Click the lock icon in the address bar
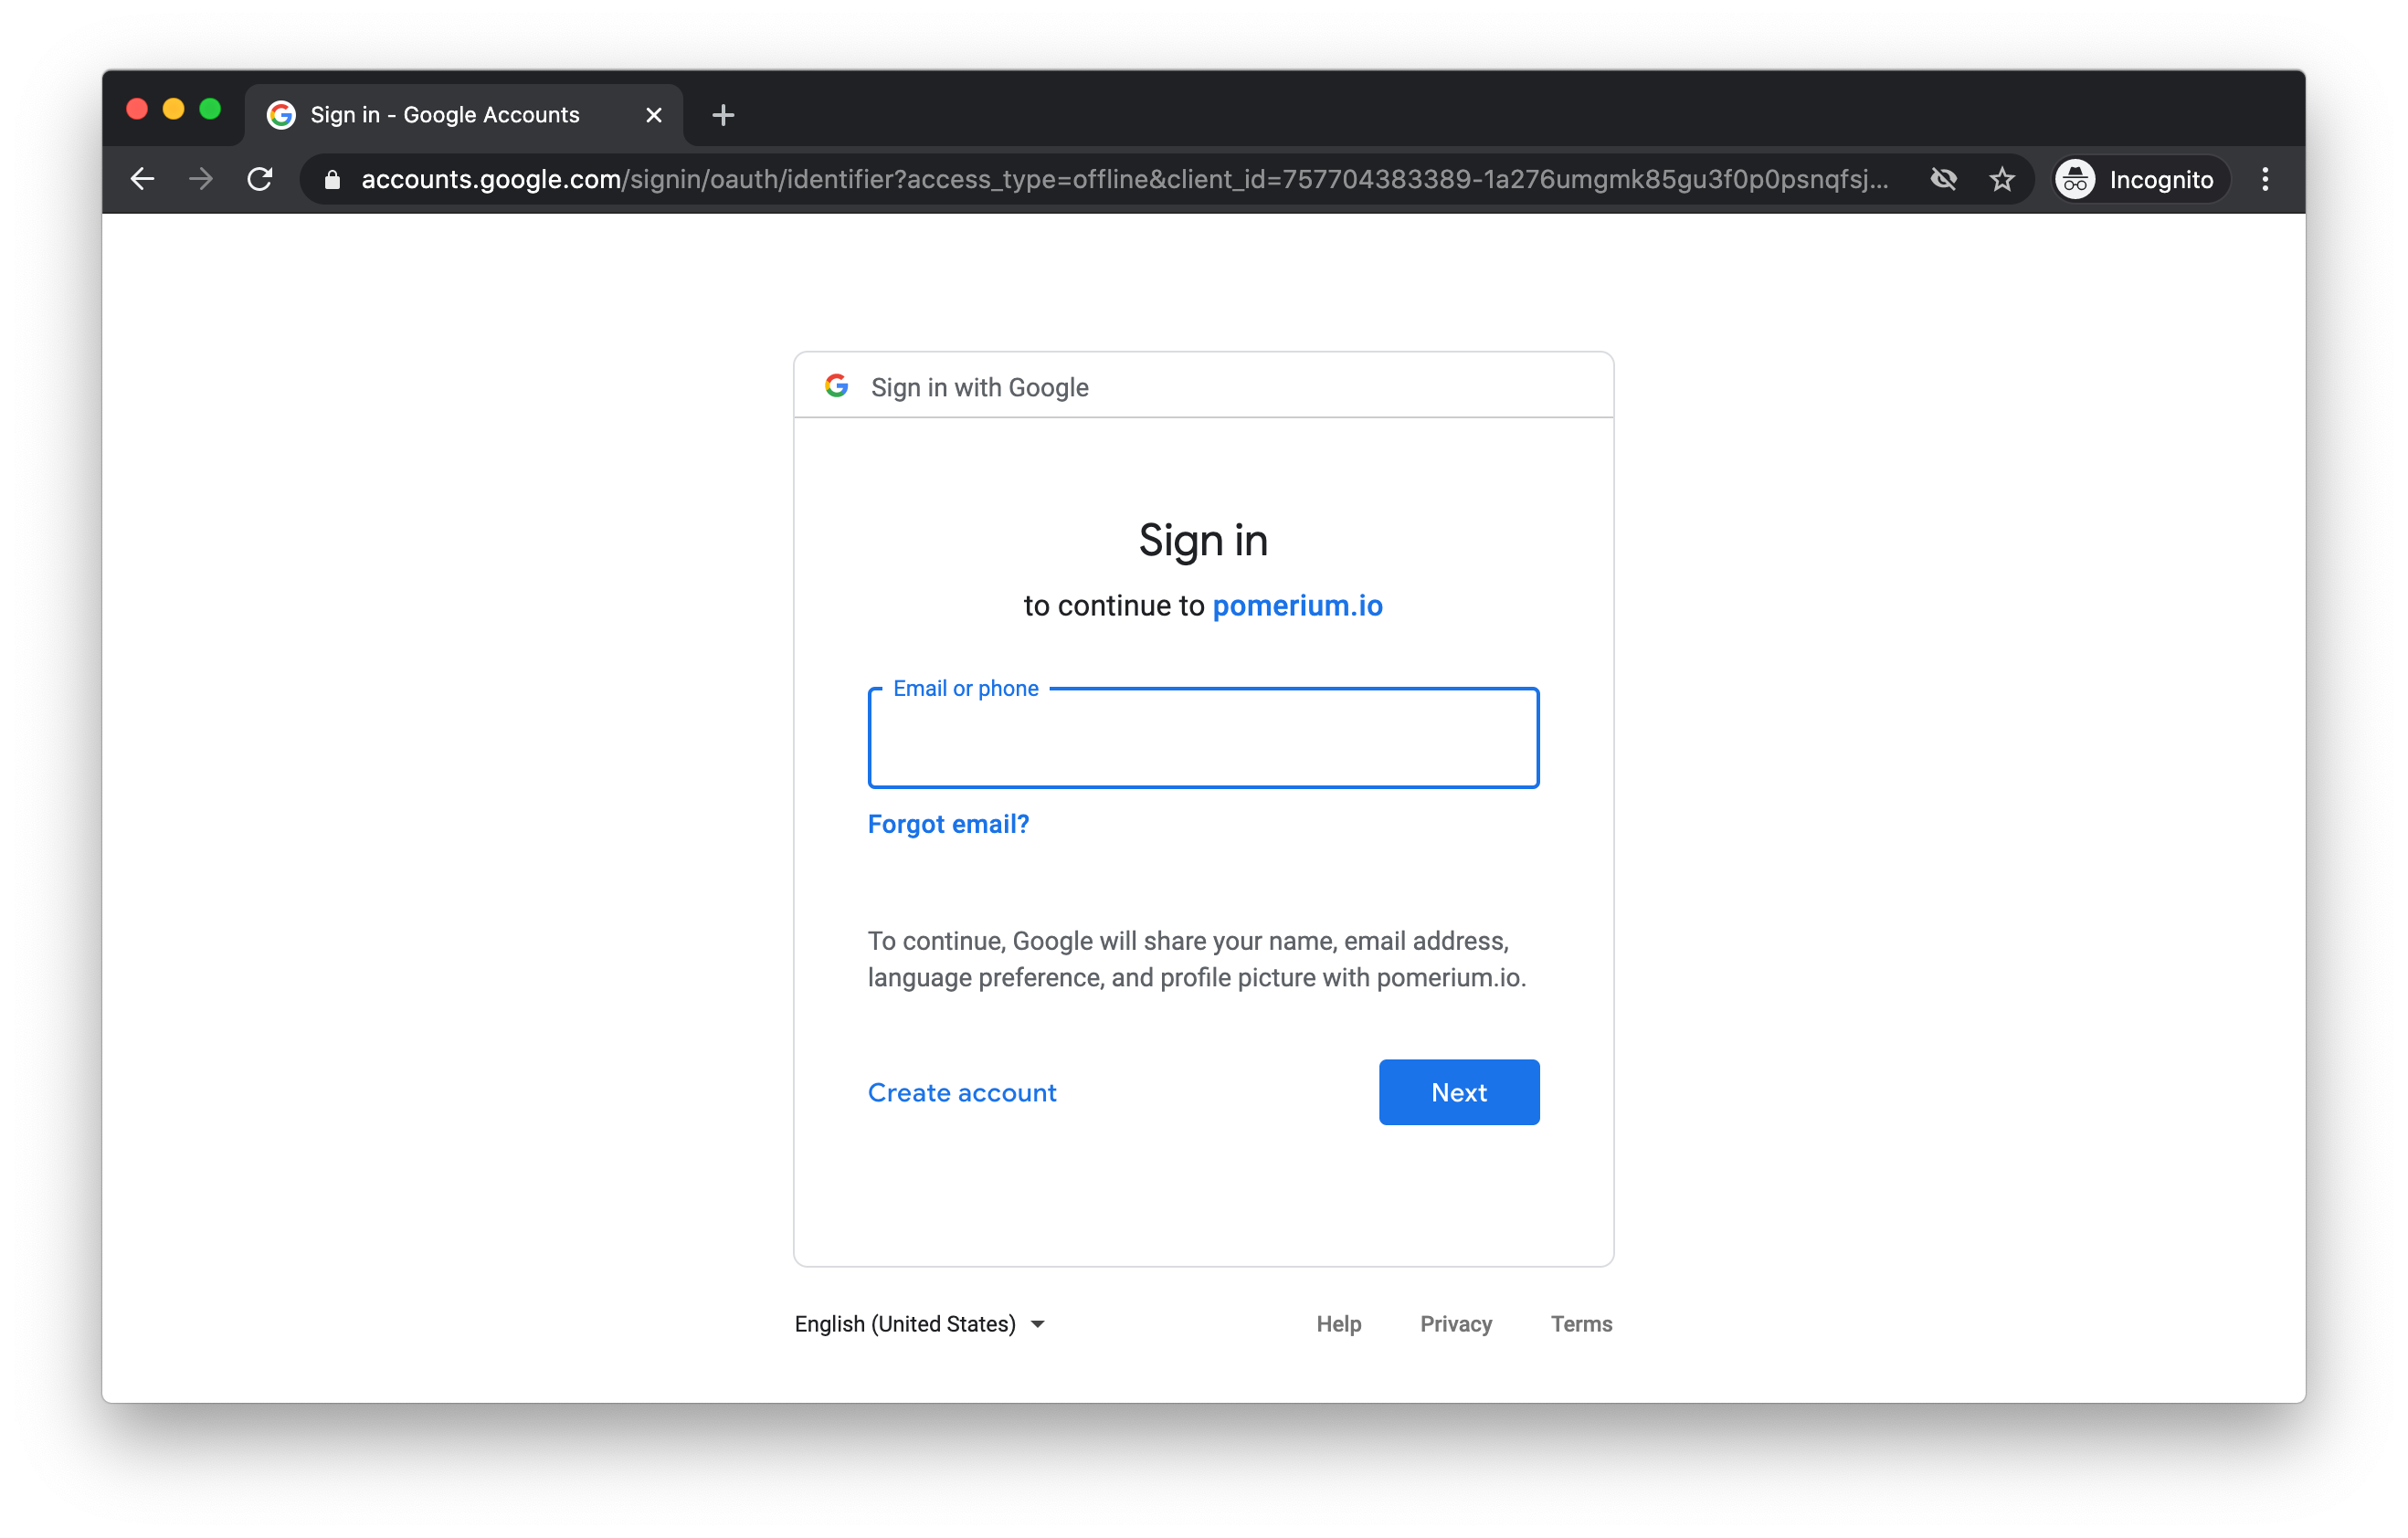The width and height of the screenshot is (2408, 1538). point(333,180)
